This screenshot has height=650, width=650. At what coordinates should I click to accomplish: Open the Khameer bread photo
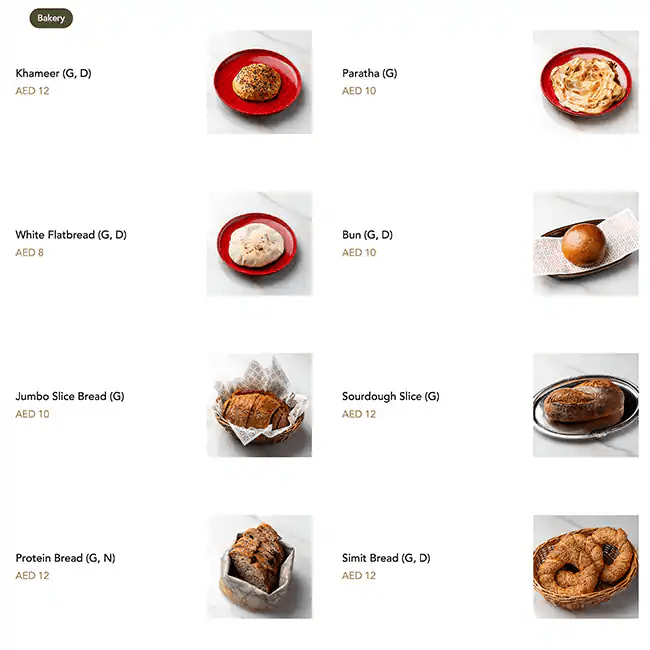[260, 82]
